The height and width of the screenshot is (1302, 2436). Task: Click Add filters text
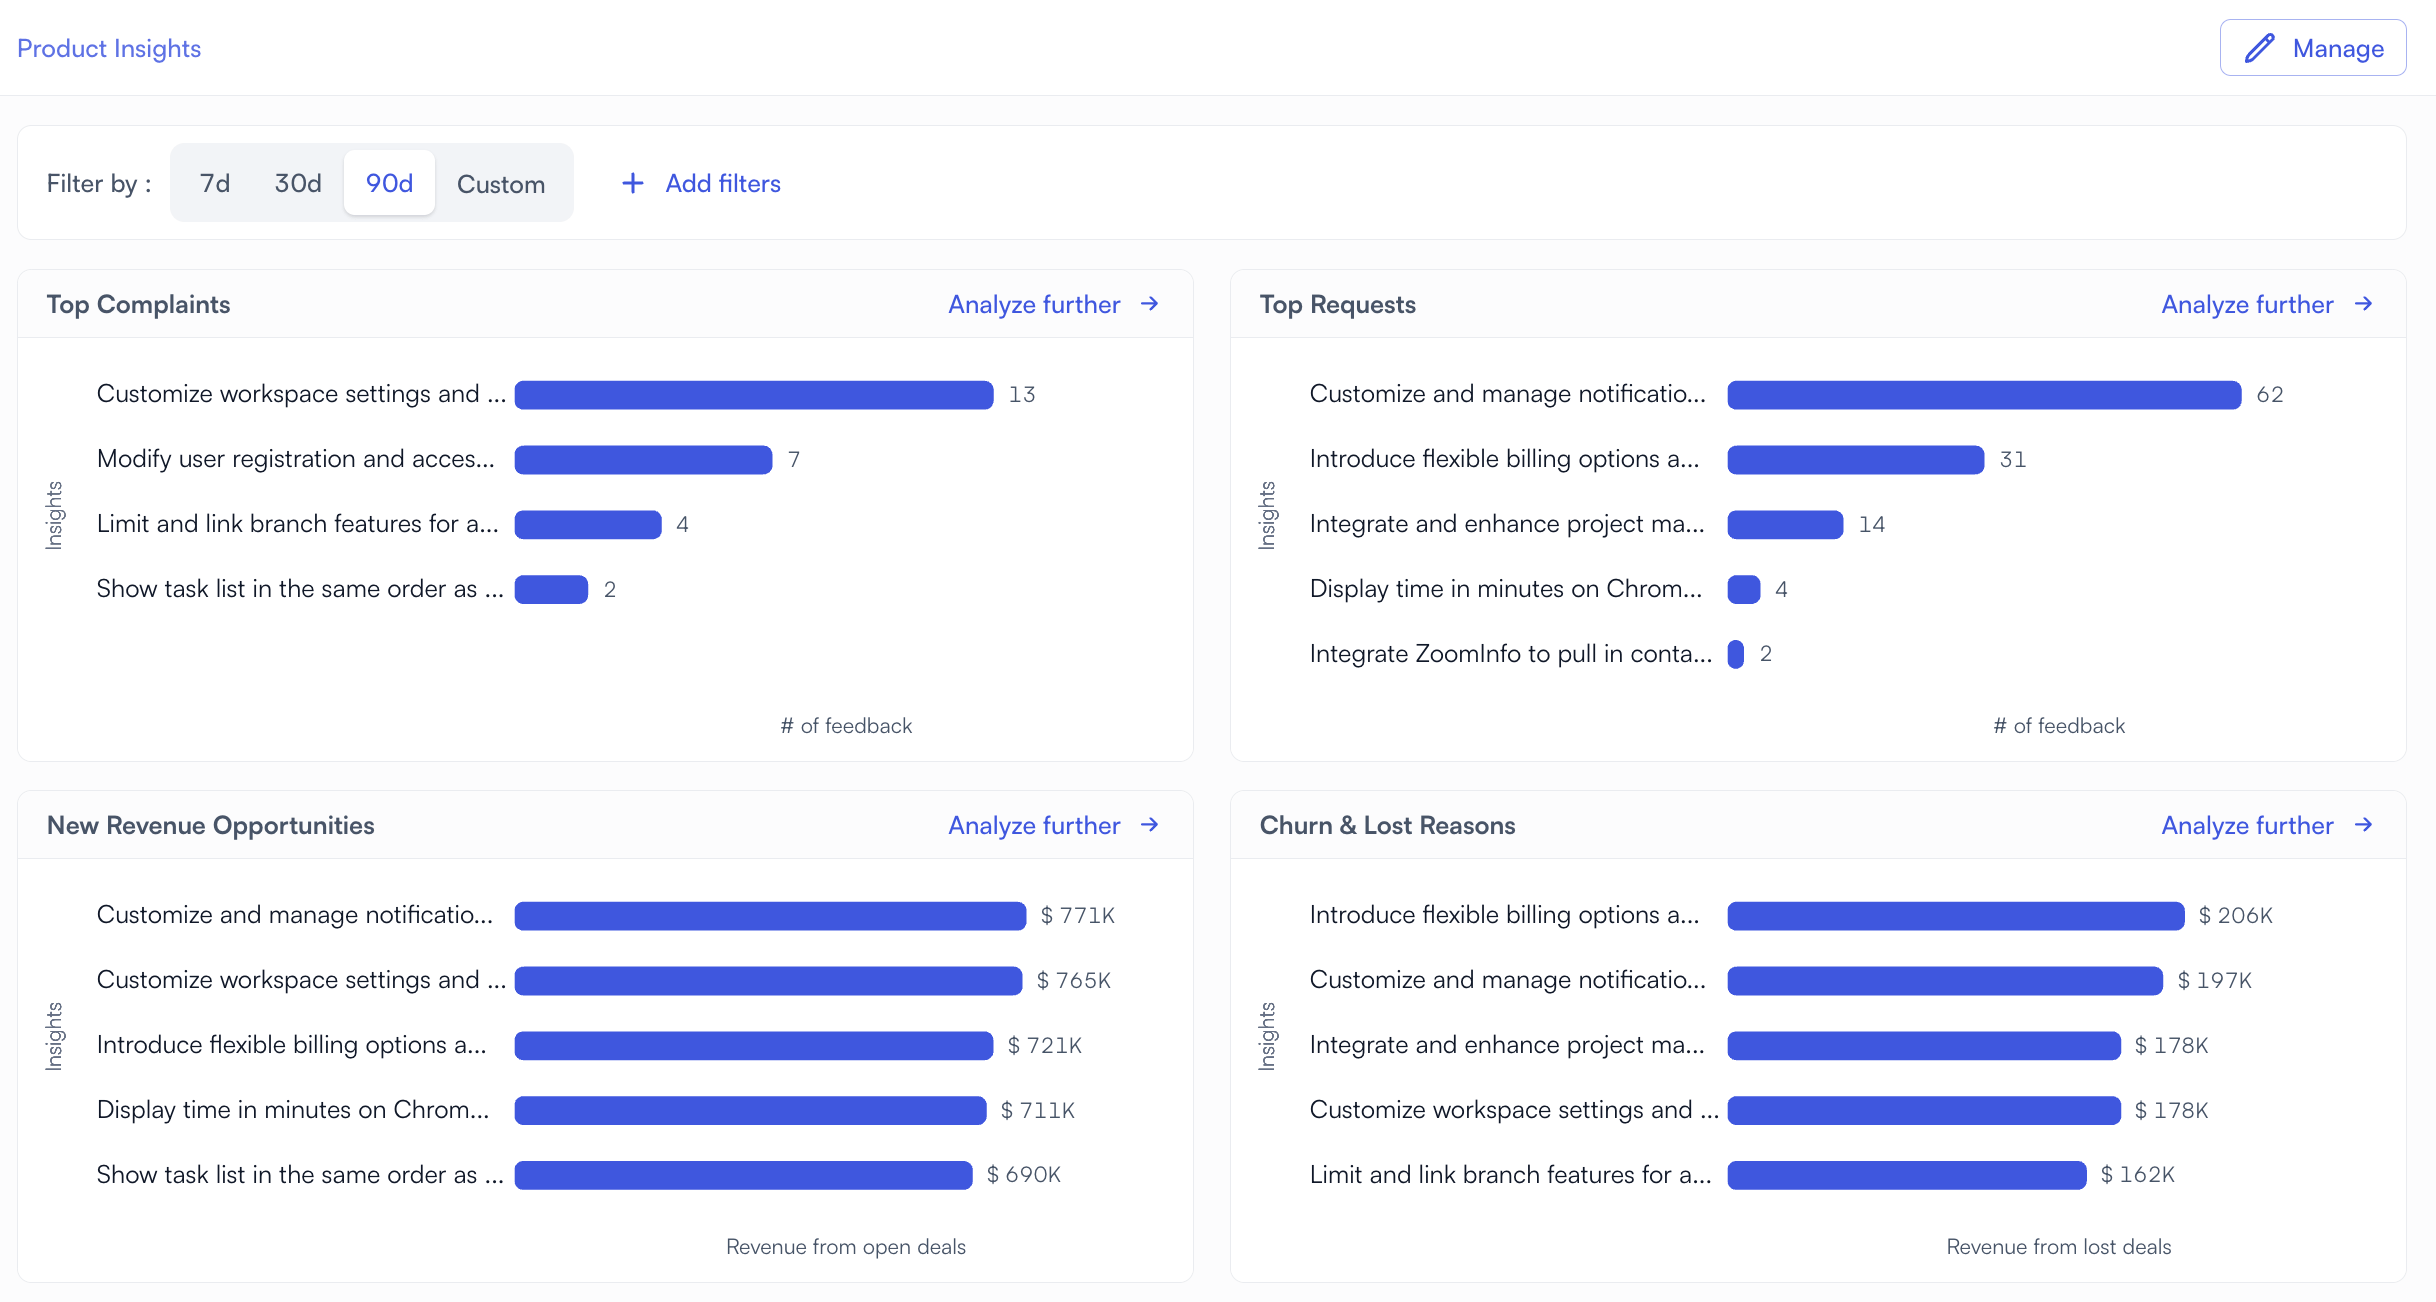click(x=723, y=183)
